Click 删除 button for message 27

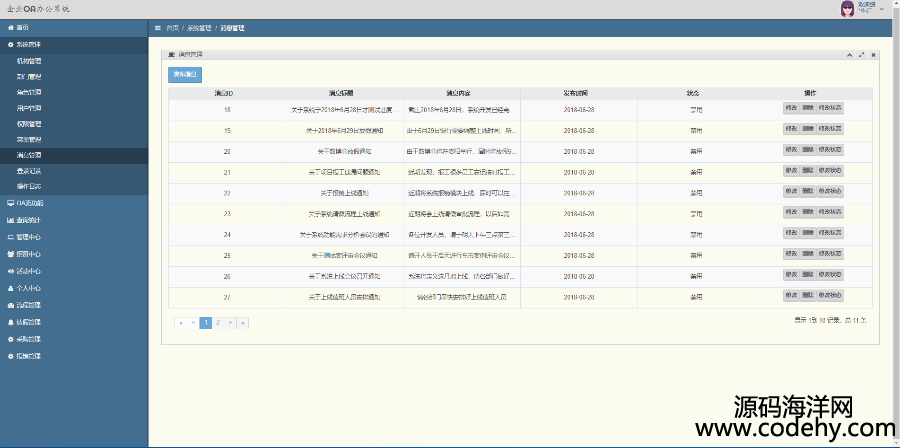807,295
